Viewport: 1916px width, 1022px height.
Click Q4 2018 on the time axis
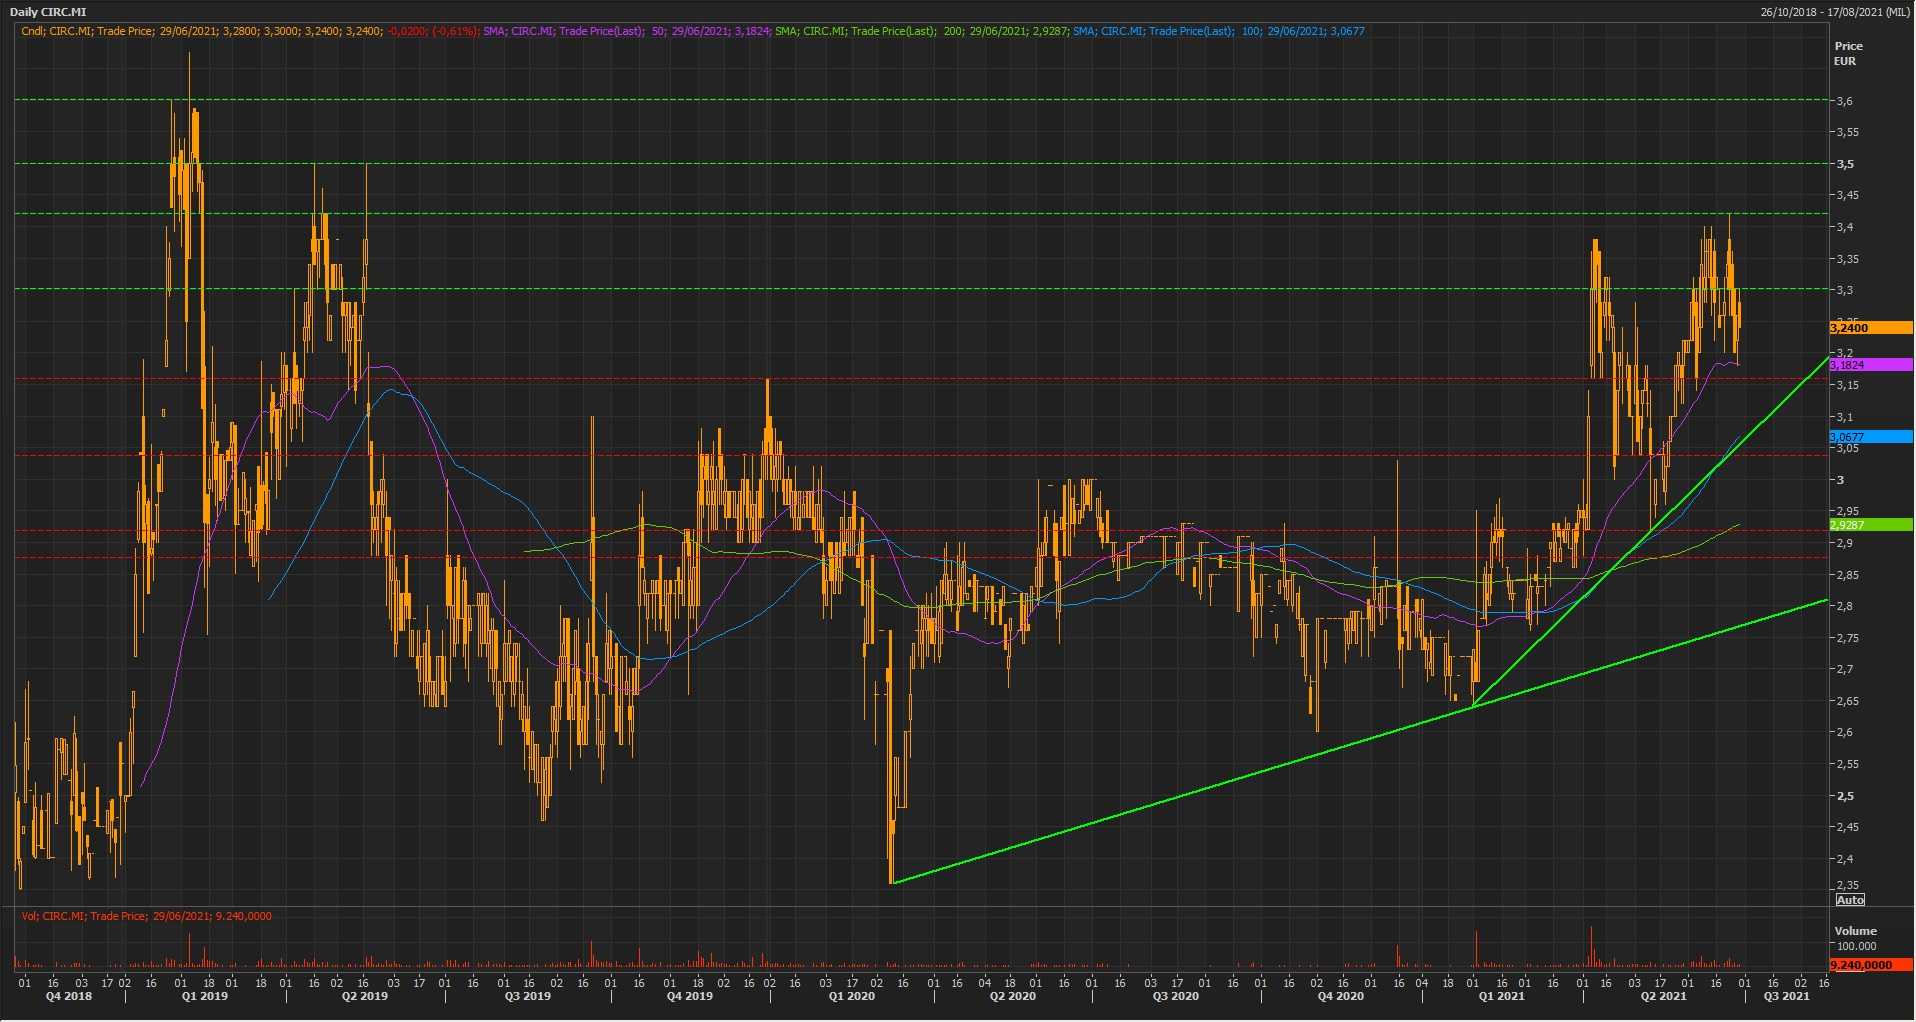69,996
